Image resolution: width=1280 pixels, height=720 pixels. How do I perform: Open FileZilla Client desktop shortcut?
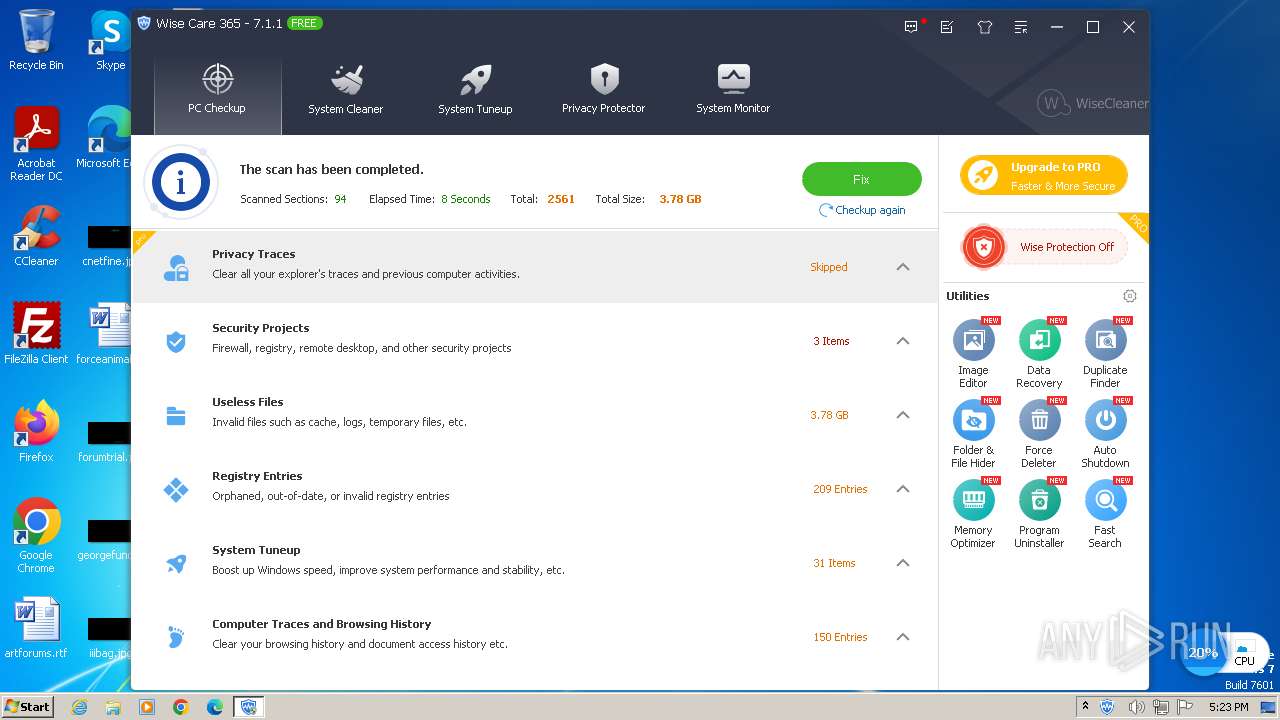click(x=36, y=334)
